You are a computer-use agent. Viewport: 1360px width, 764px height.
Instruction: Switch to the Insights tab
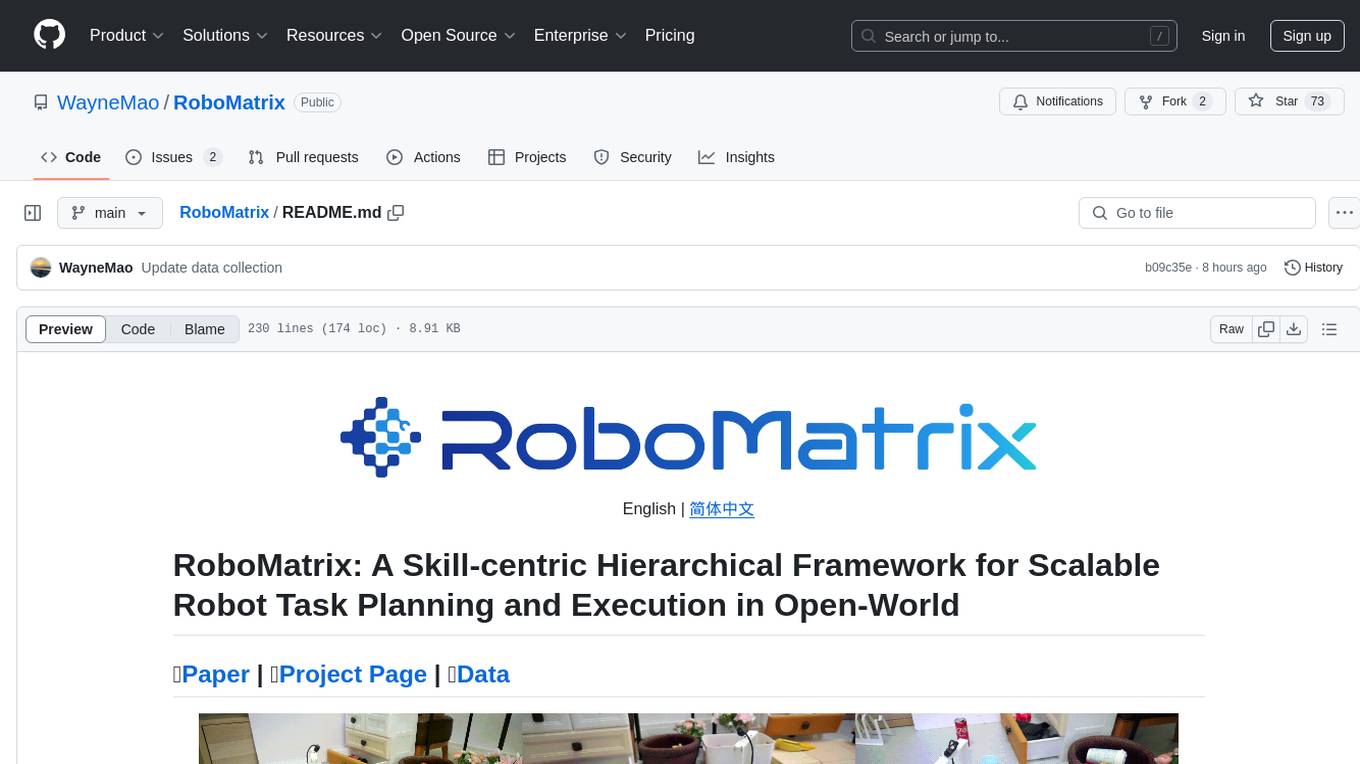pyautogui.click(x=737, y=157)
